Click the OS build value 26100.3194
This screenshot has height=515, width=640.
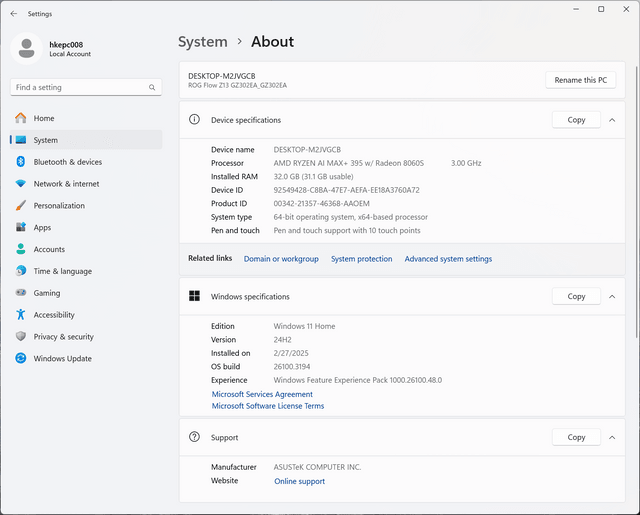(x=292, y=366)
